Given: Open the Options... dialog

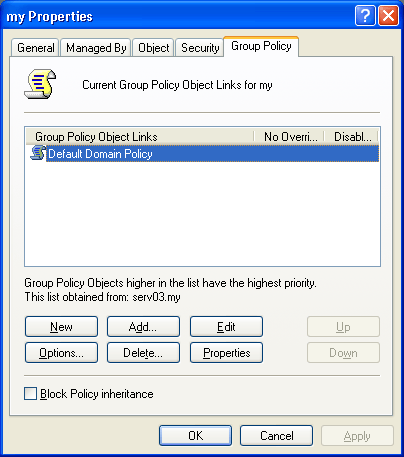Looking at the screenshot, I should (61, 353).
